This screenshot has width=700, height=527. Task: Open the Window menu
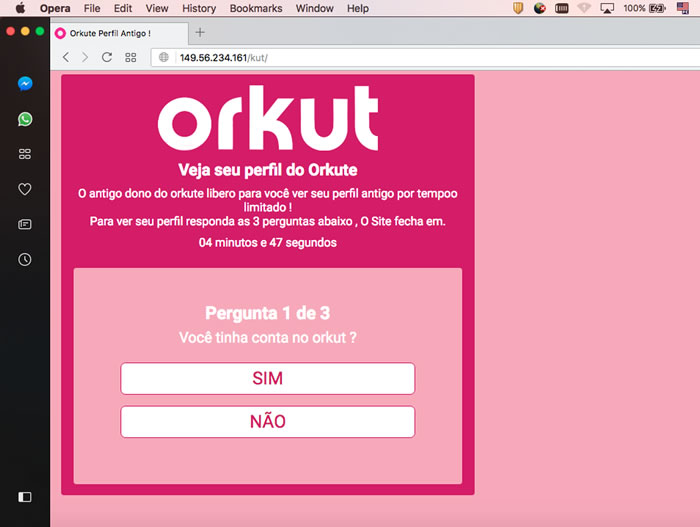[x=314, y=8]
